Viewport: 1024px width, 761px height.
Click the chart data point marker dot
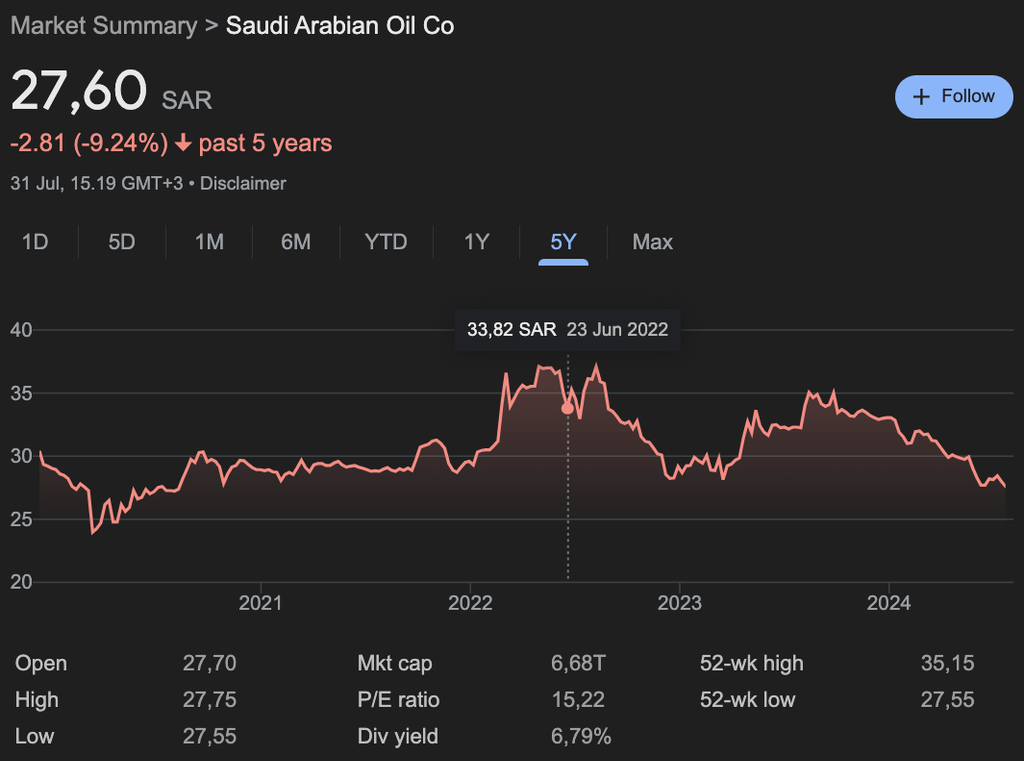[x=567, y=408]
